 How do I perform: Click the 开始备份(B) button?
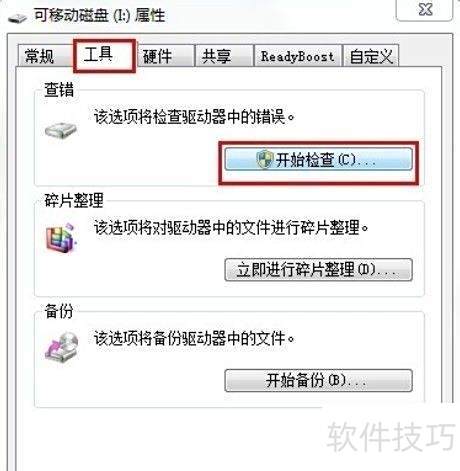[318, 380]
